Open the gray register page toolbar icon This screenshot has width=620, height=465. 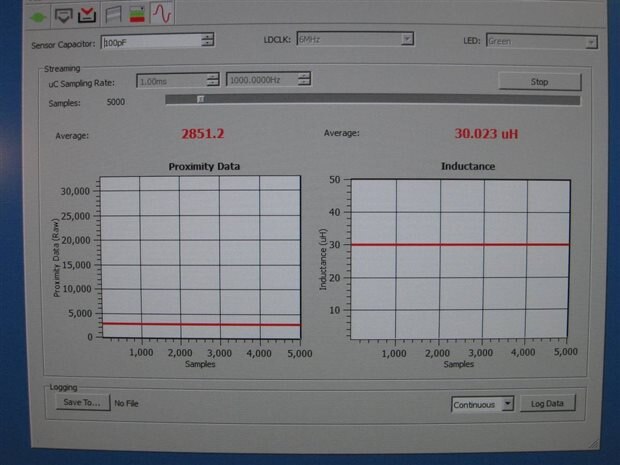pyautogui.click(x=113, y=15)
